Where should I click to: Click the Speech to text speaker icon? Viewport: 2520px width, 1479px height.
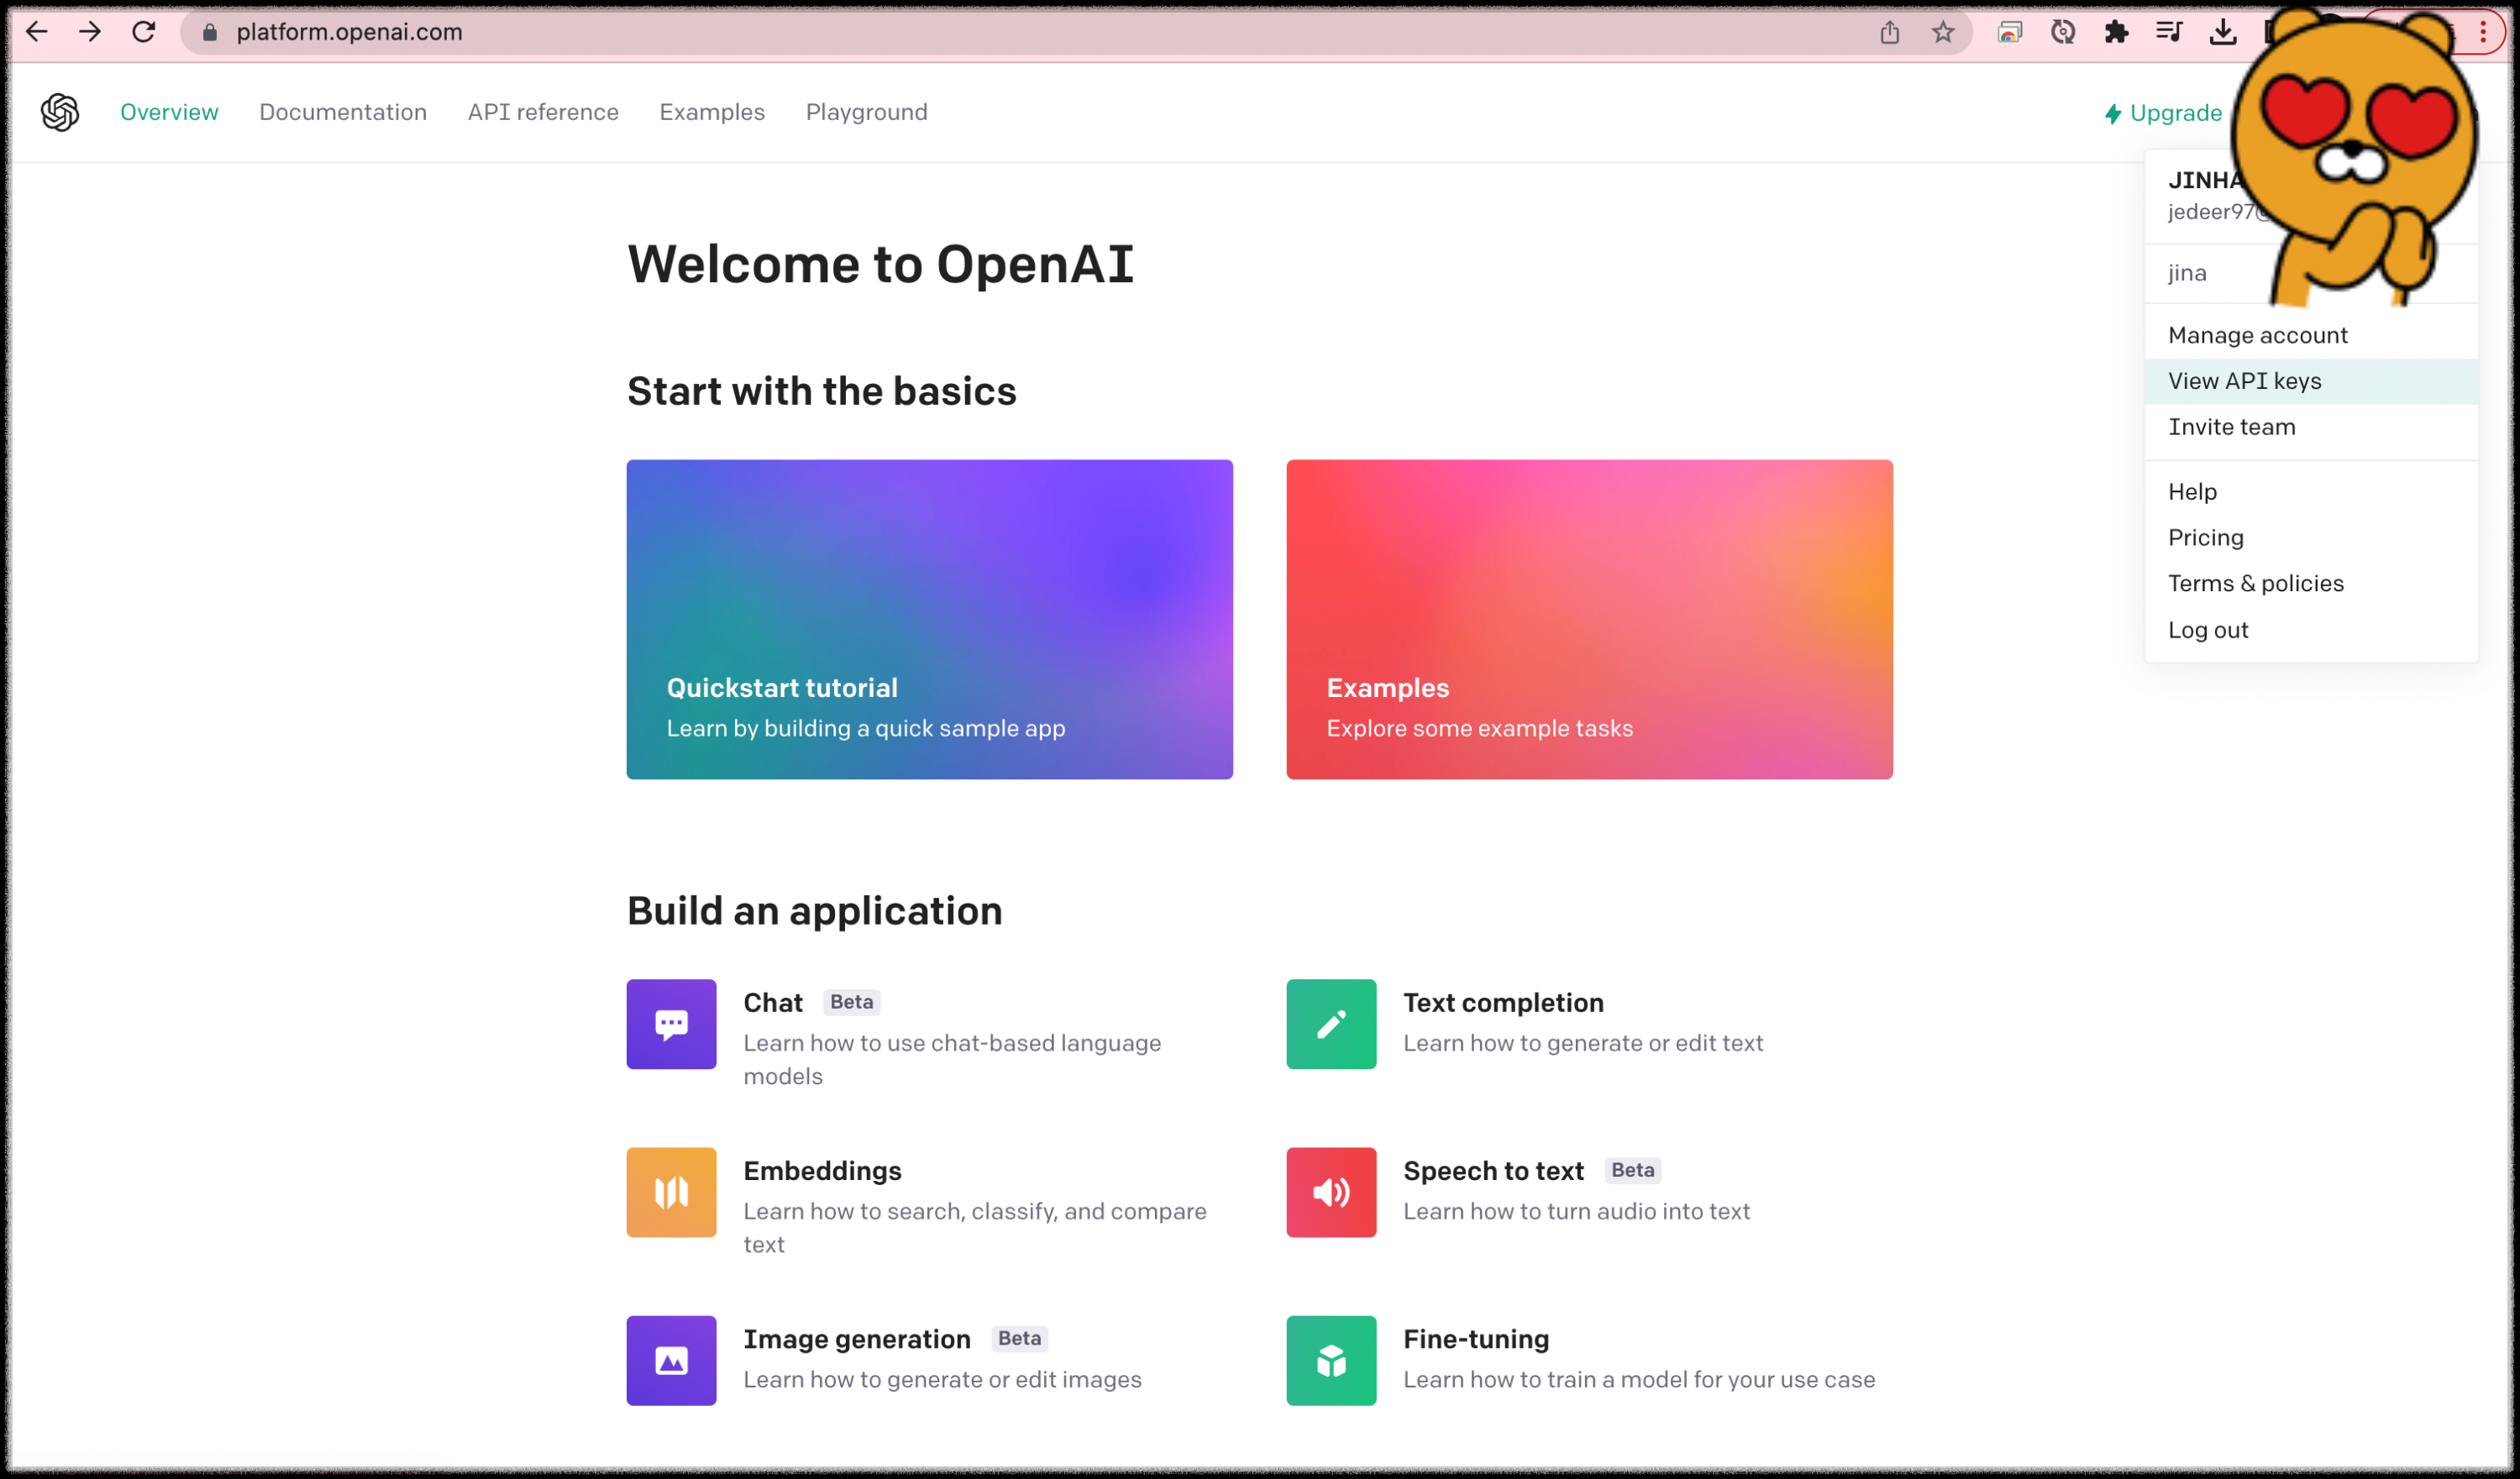click(1331, 1192)
